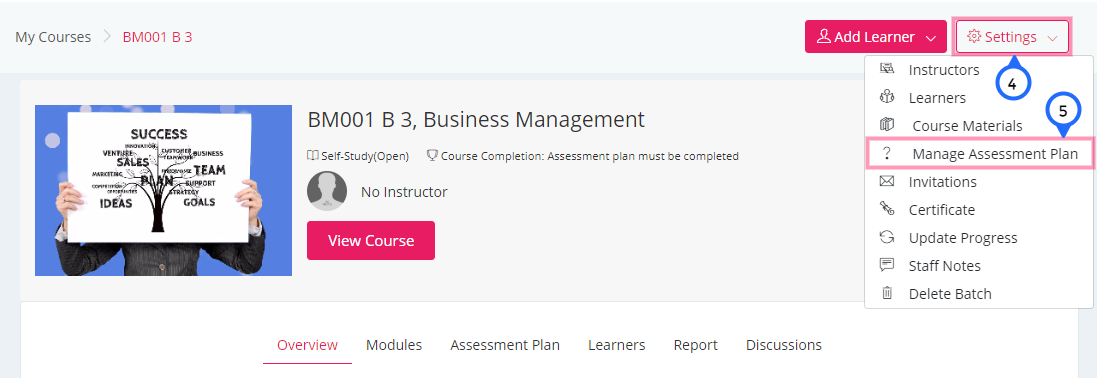Click the Learners menu icon
1097x378 pixels.
(x=886, y=97)
